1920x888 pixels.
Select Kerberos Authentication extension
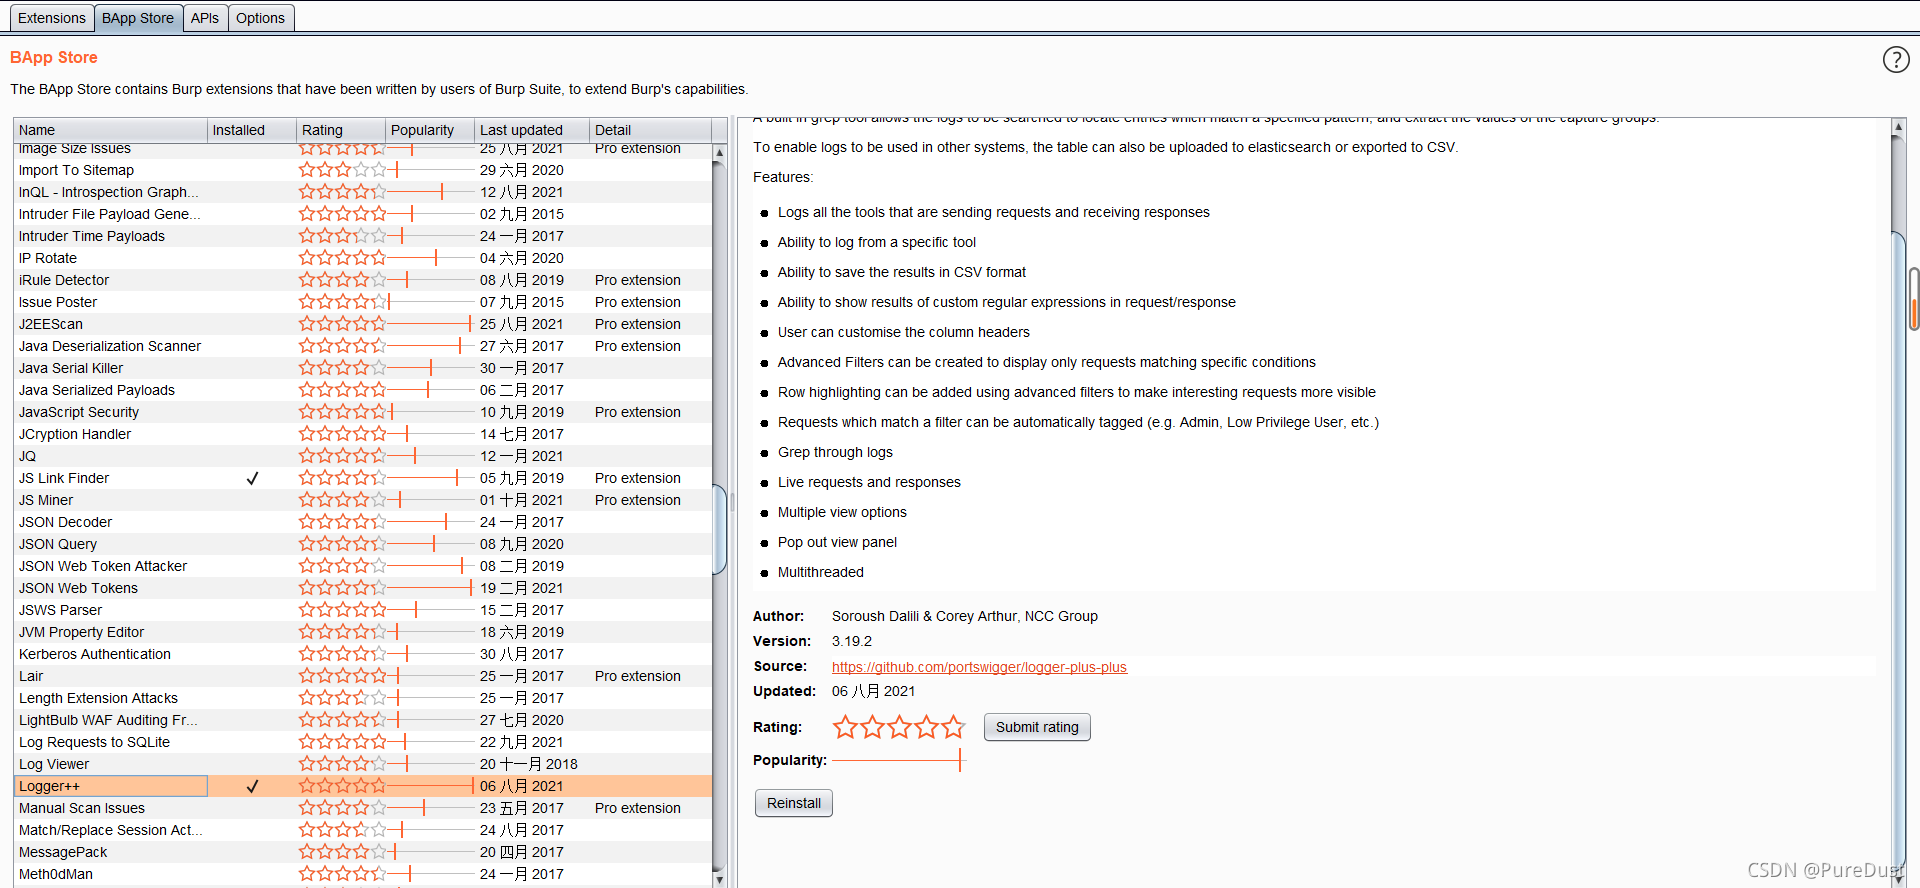364,654
